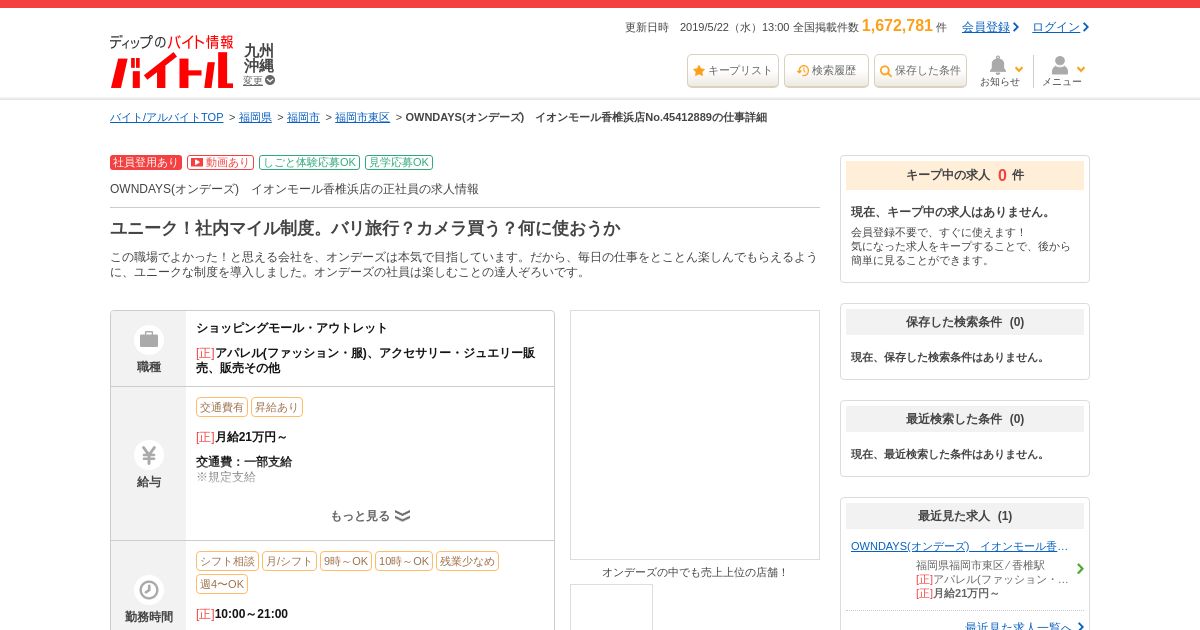The width and height of the screenshot is (1200, 630).
Task: Click the バイトル site logo
Action: pos(171,61)
